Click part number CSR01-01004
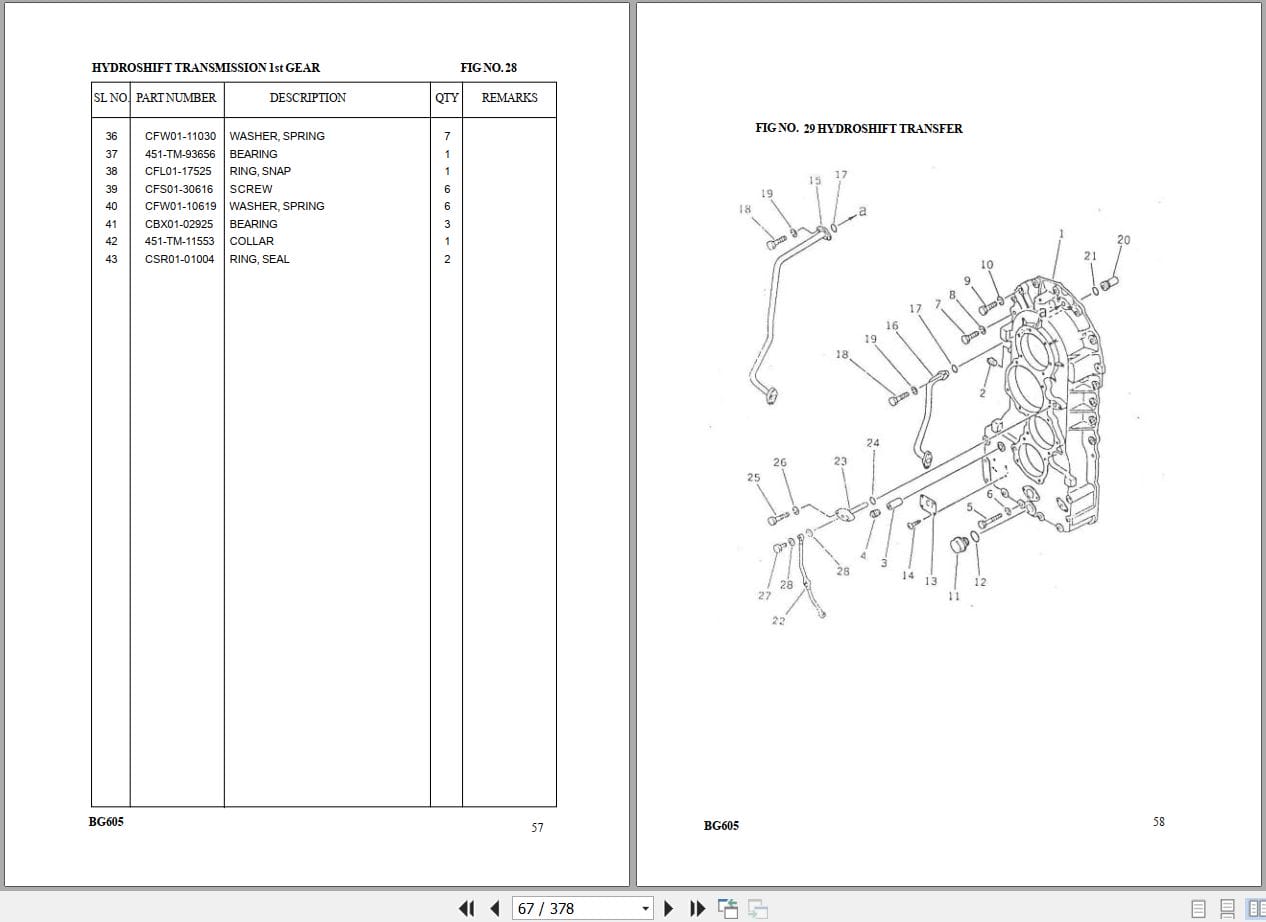This screenshot has height=922, width=1266. 179,259
